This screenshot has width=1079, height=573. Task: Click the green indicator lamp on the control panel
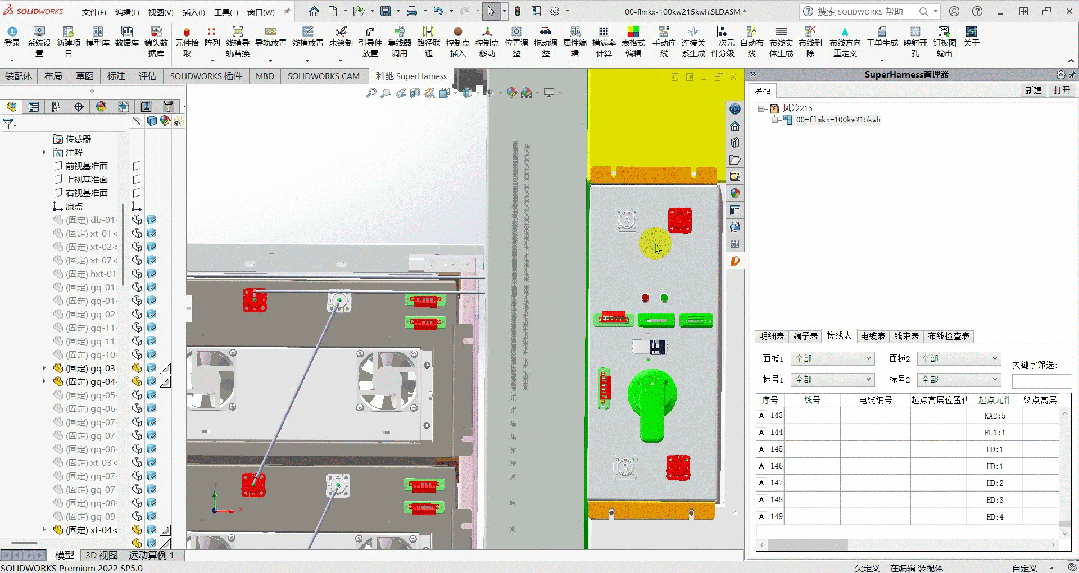664,298
